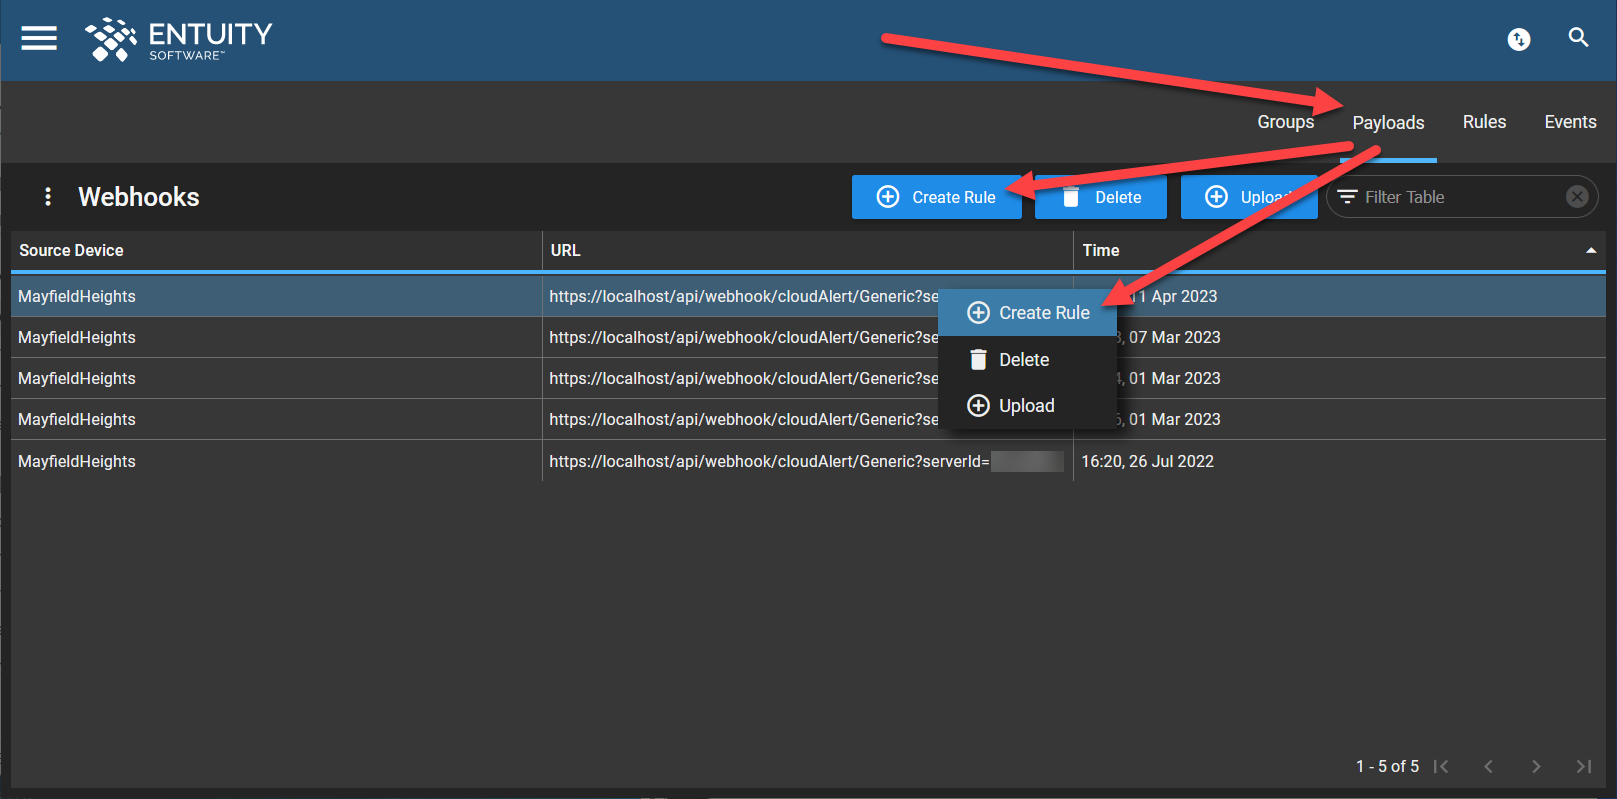
Task: Switch to the Rules tab
Action: tap(1484, 122)
